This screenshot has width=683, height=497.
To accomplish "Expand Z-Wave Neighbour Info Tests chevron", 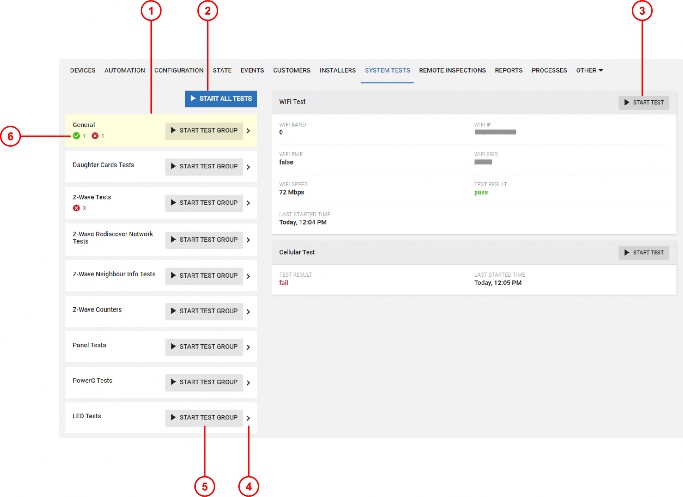I will (248, 276).
